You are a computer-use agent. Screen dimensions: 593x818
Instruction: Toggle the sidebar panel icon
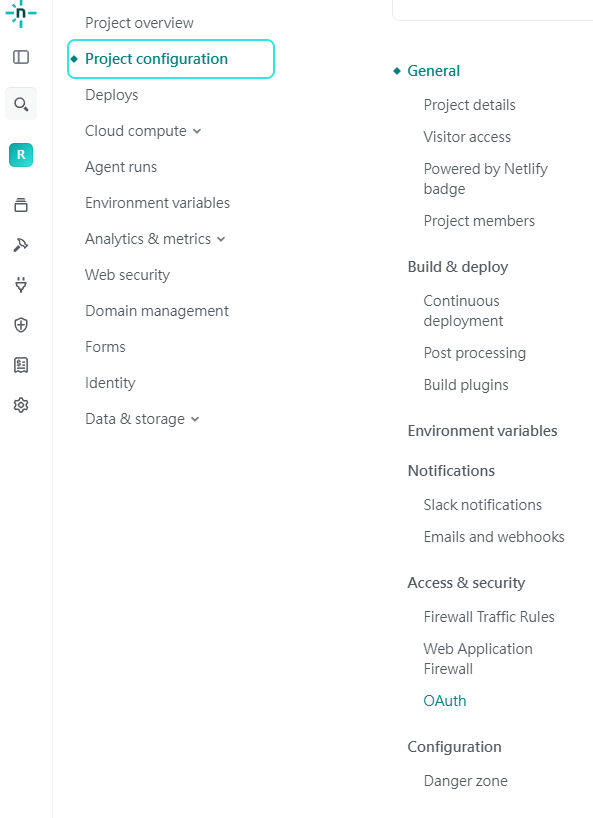coord(21,57)
